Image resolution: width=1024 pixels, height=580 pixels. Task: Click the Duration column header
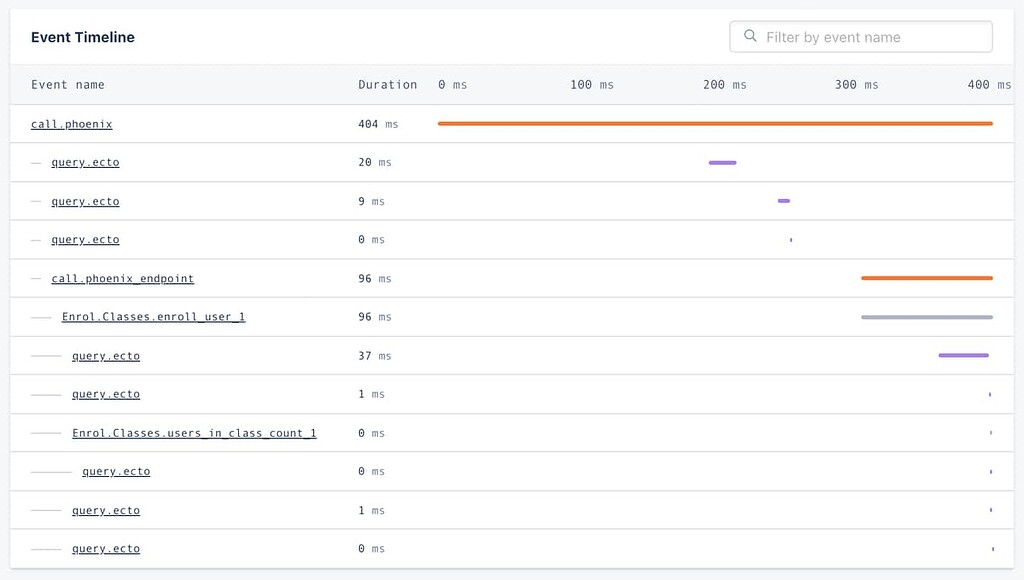tap(387, 85)
